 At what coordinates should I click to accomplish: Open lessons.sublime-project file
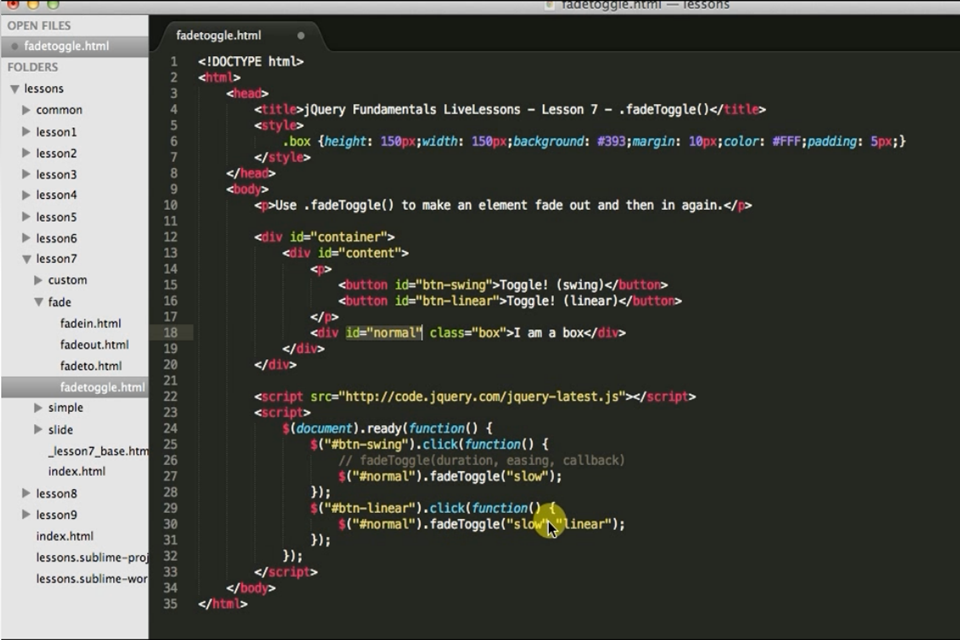pos(92,558)
